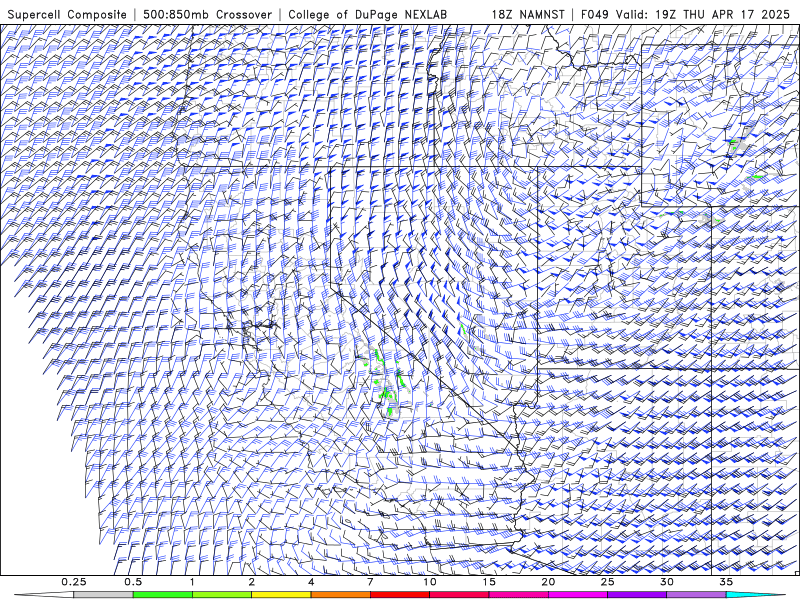Select the magenta 20–25 color bar segment
The height and width of the screenshot is (600, 800).
click(578, 595)
